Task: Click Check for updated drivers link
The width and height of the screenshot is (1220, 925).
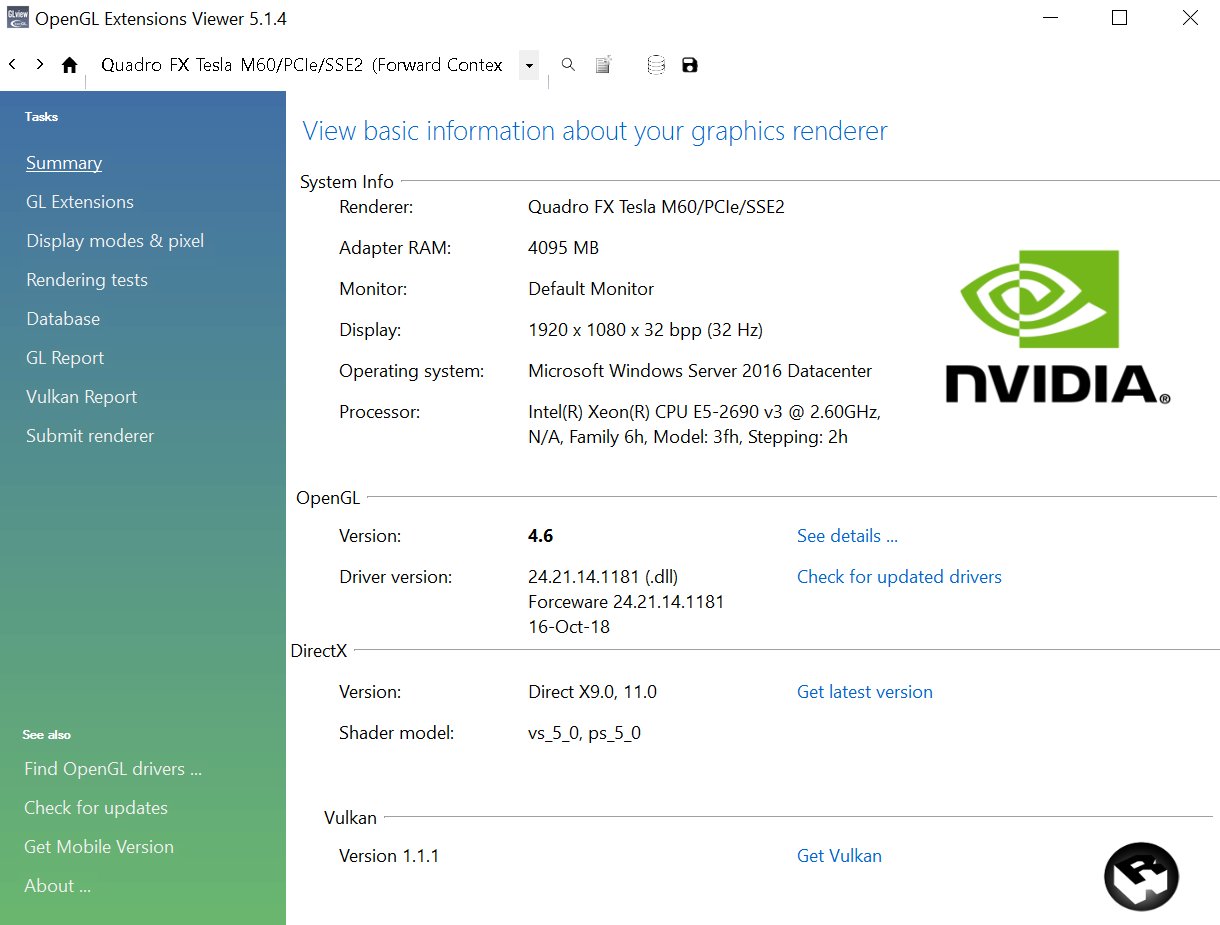Action: [x=899, y=577]
